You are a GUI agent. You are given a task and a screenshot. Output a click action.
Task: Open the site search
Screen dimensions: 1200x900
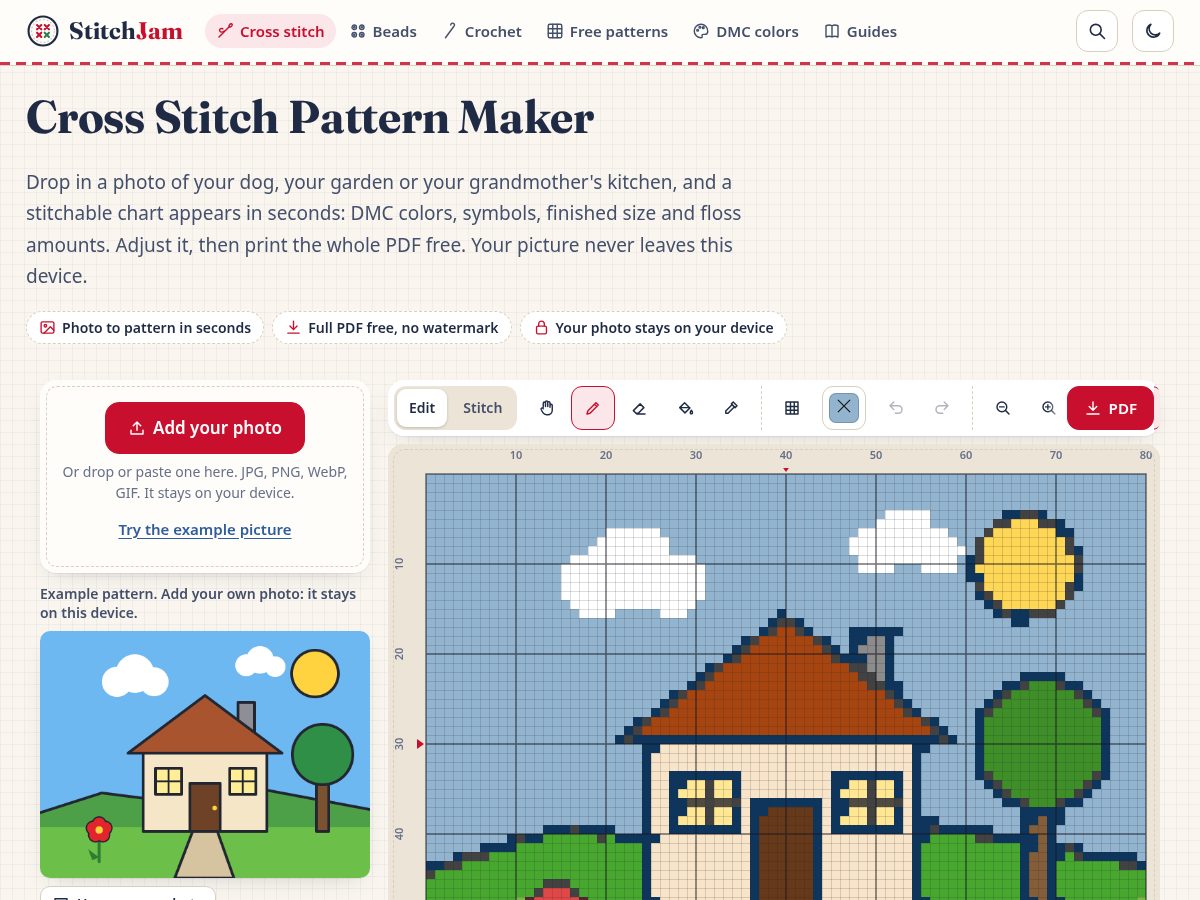click(x=1097, y=31)
